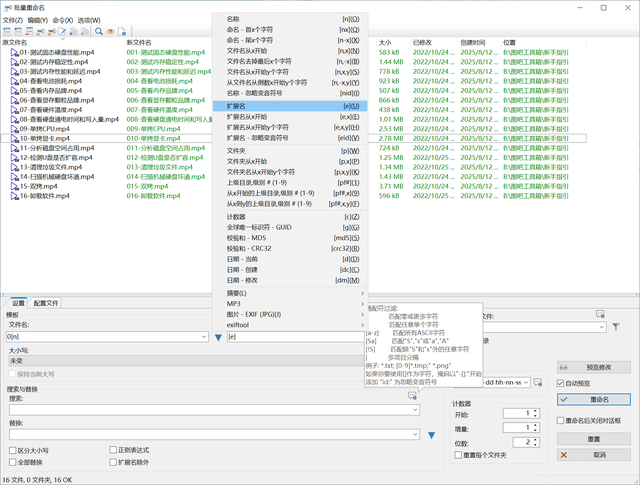Click the first toolbar icon under the menu bar

click(7, 31)
